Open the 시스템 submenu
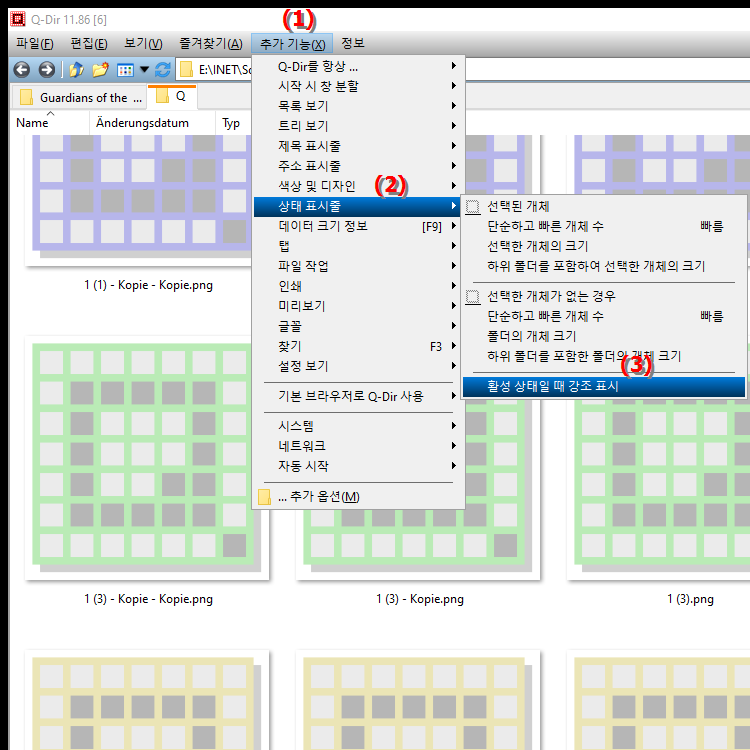The image size is (750, 750). 358,426
